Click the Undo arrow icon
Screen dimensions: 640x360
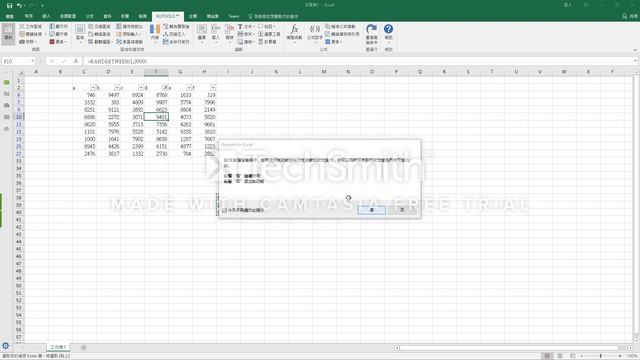(x=20, y=5)
